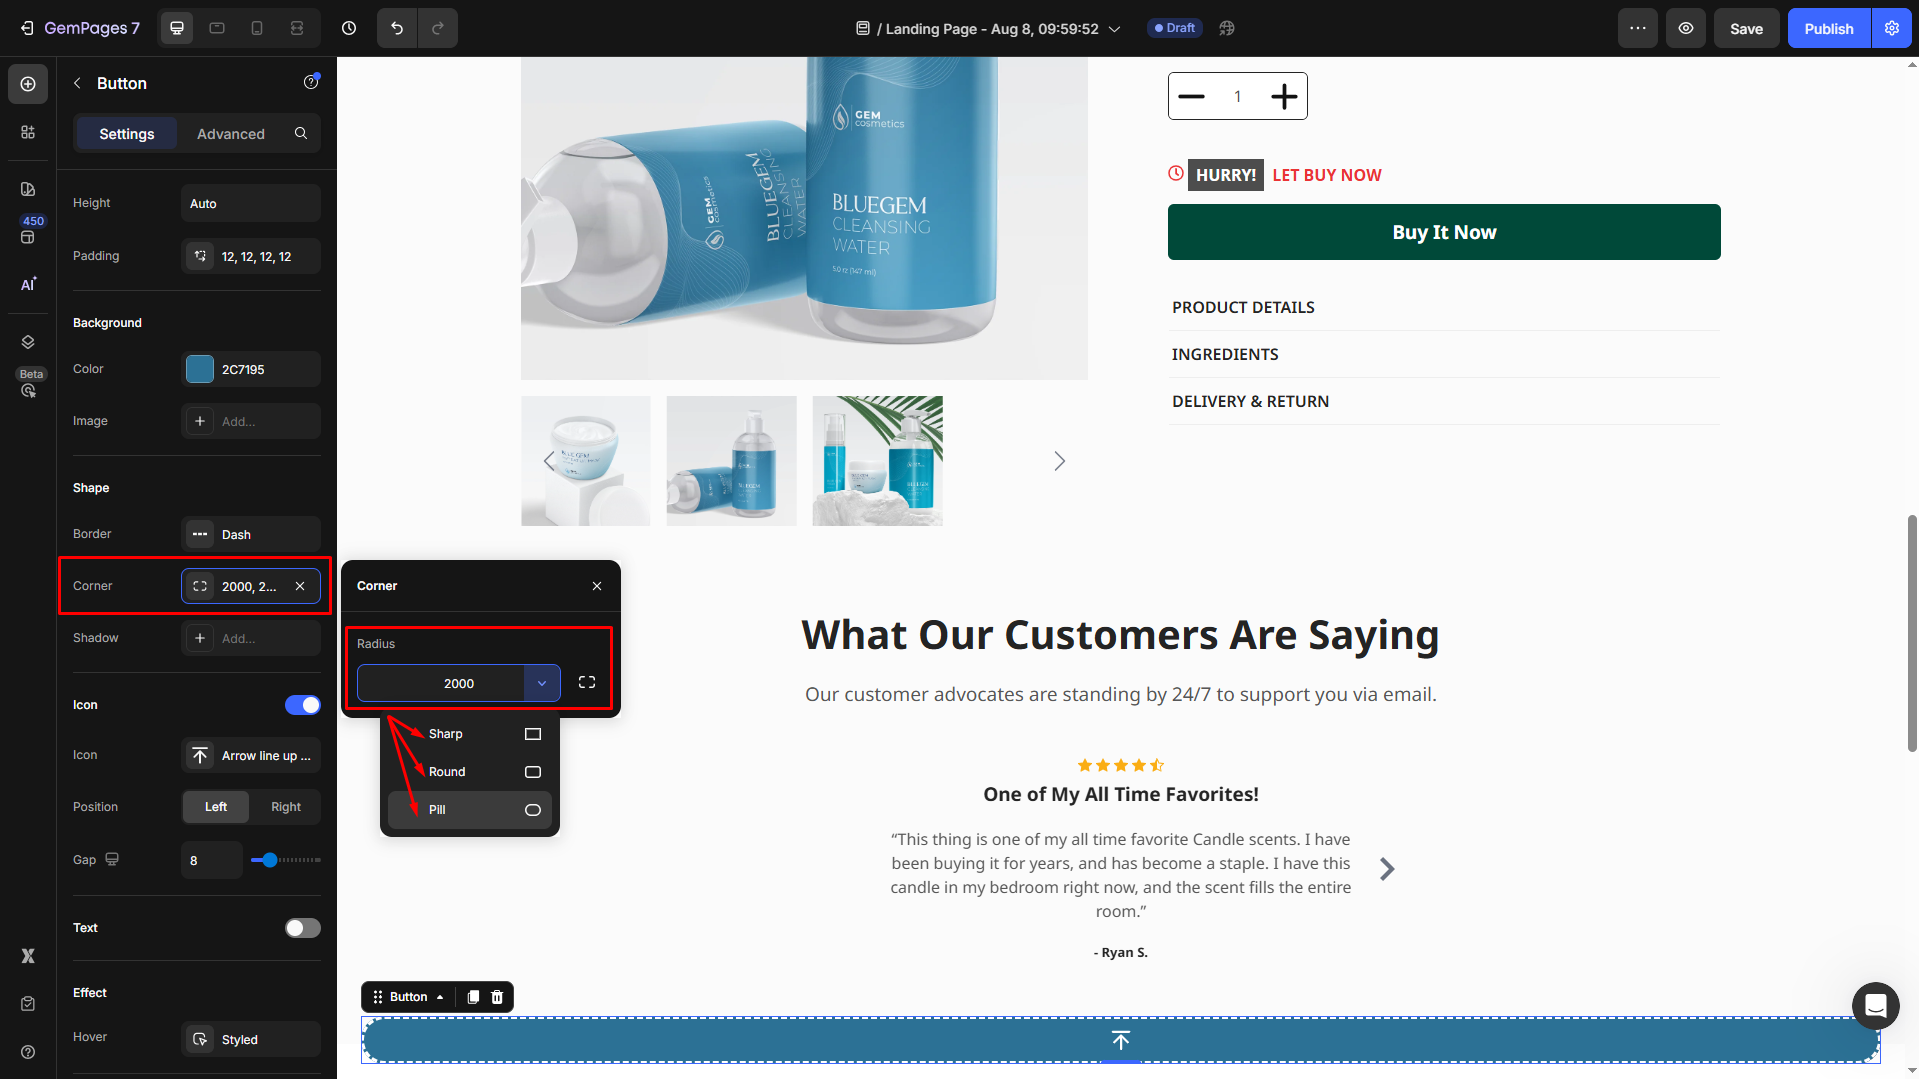Go to previous product thumbnail

(548, 461)
